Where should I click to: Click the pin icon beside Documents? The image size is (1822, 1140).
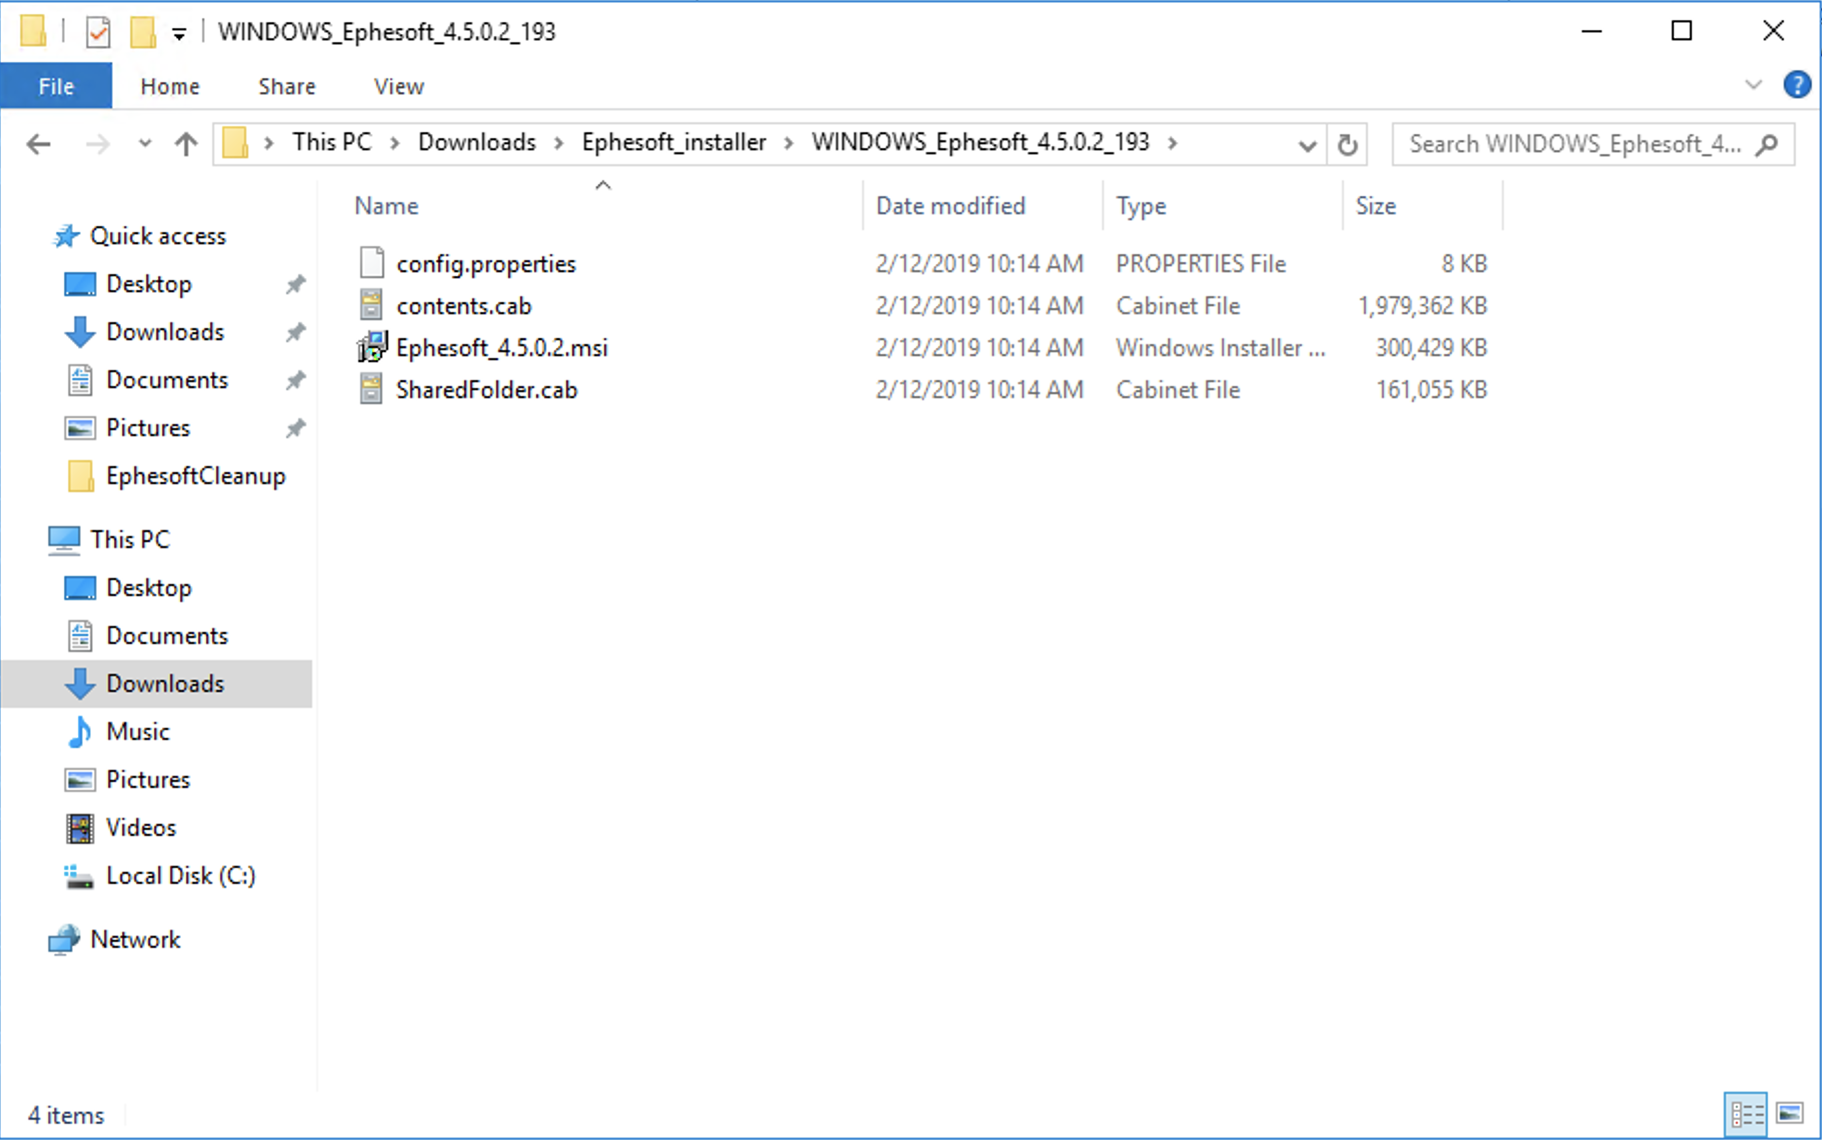[295, 381]
